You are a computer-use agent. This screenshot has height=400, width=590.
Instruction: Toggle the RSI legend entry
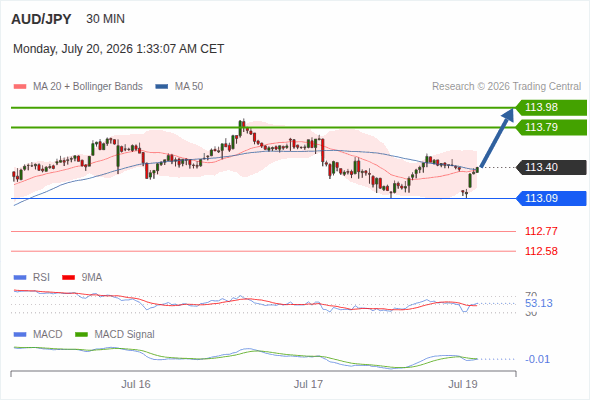[32, 277]
